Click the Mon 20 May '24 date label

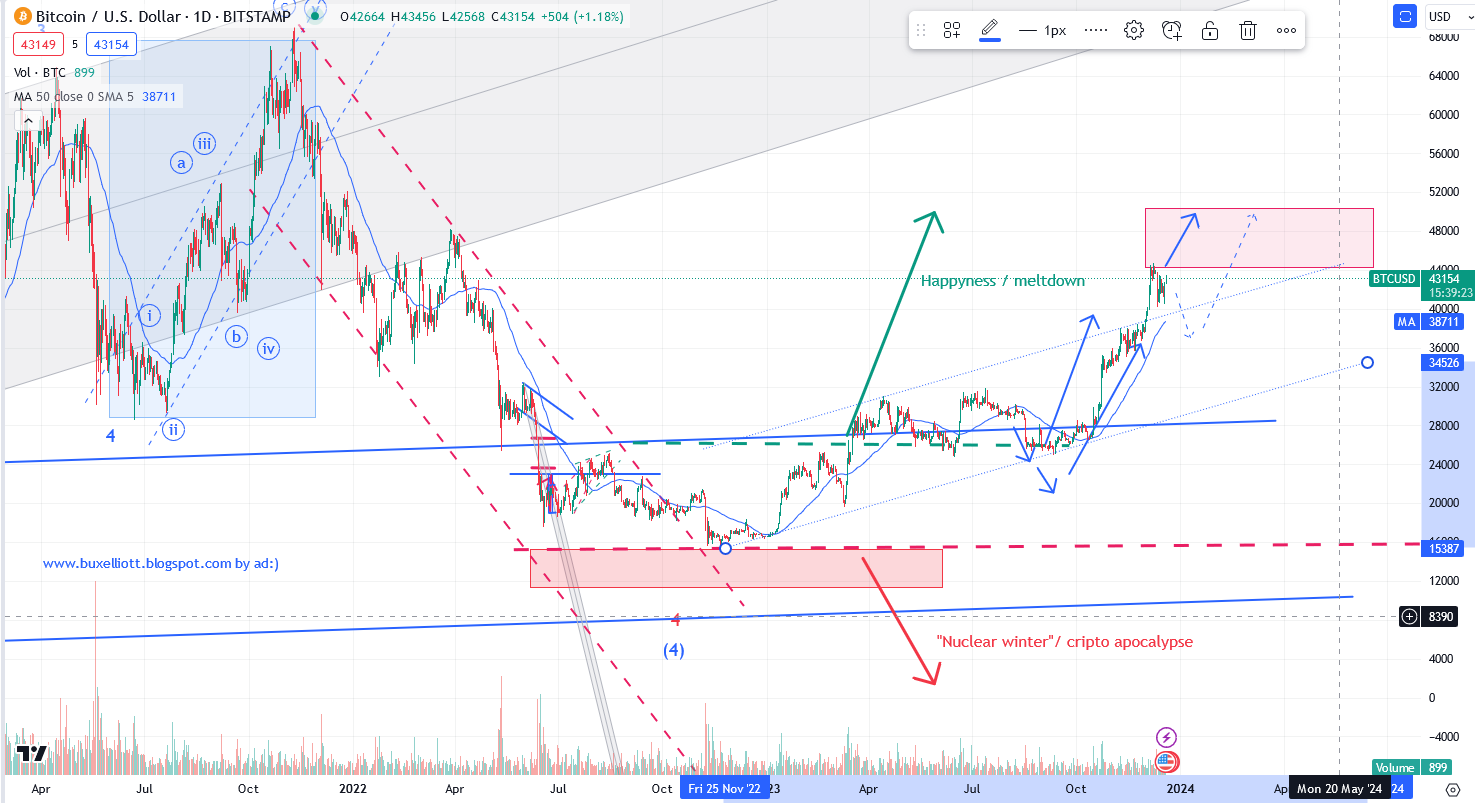coord(1340,789)
